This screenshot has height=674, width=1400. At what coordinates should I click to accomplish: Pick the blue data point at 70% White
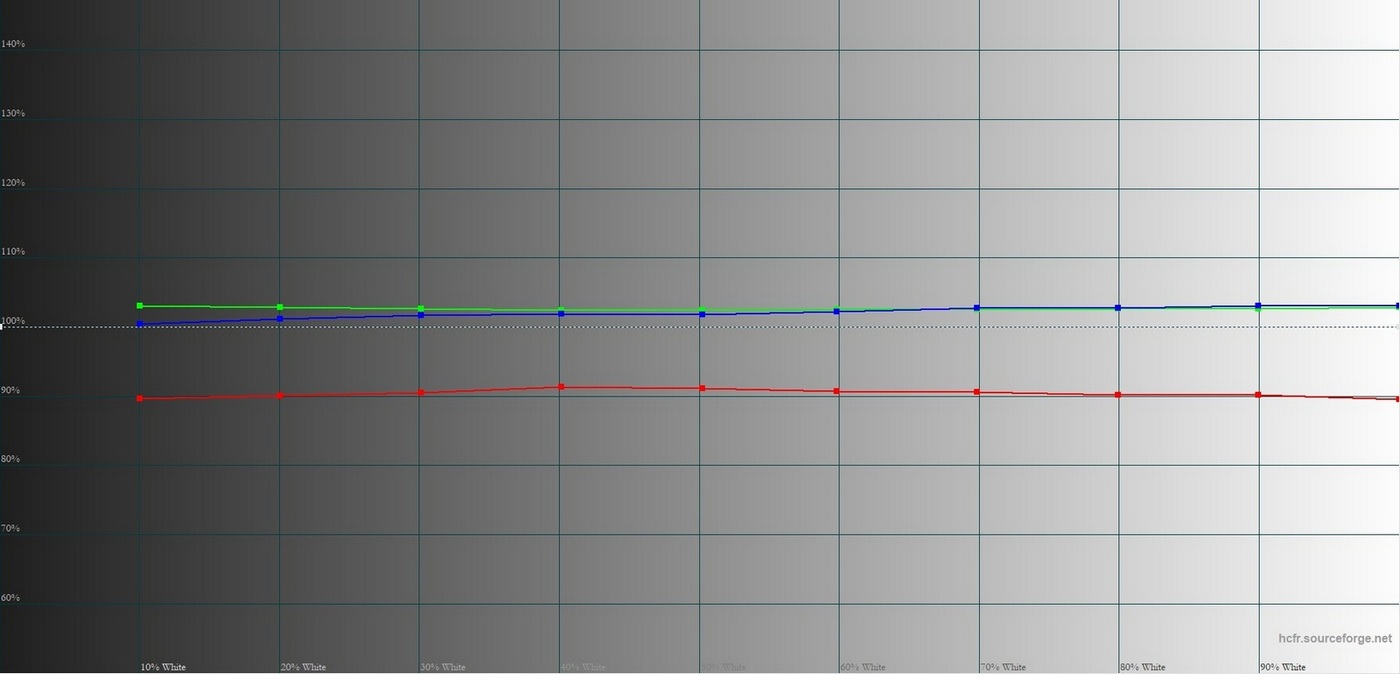point(977,308)
